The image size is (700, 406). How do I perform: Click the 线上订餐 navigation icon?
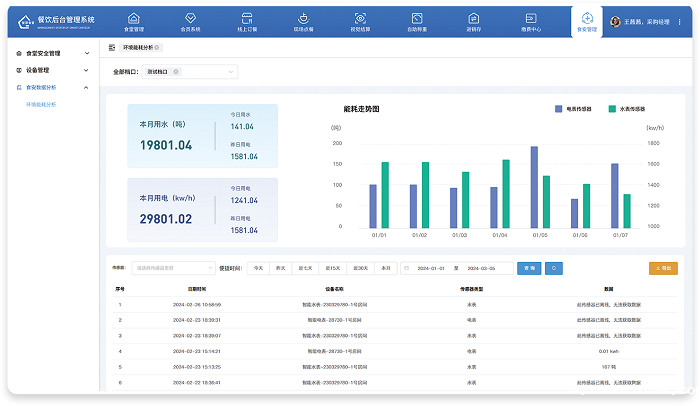[x=247, y=18]
